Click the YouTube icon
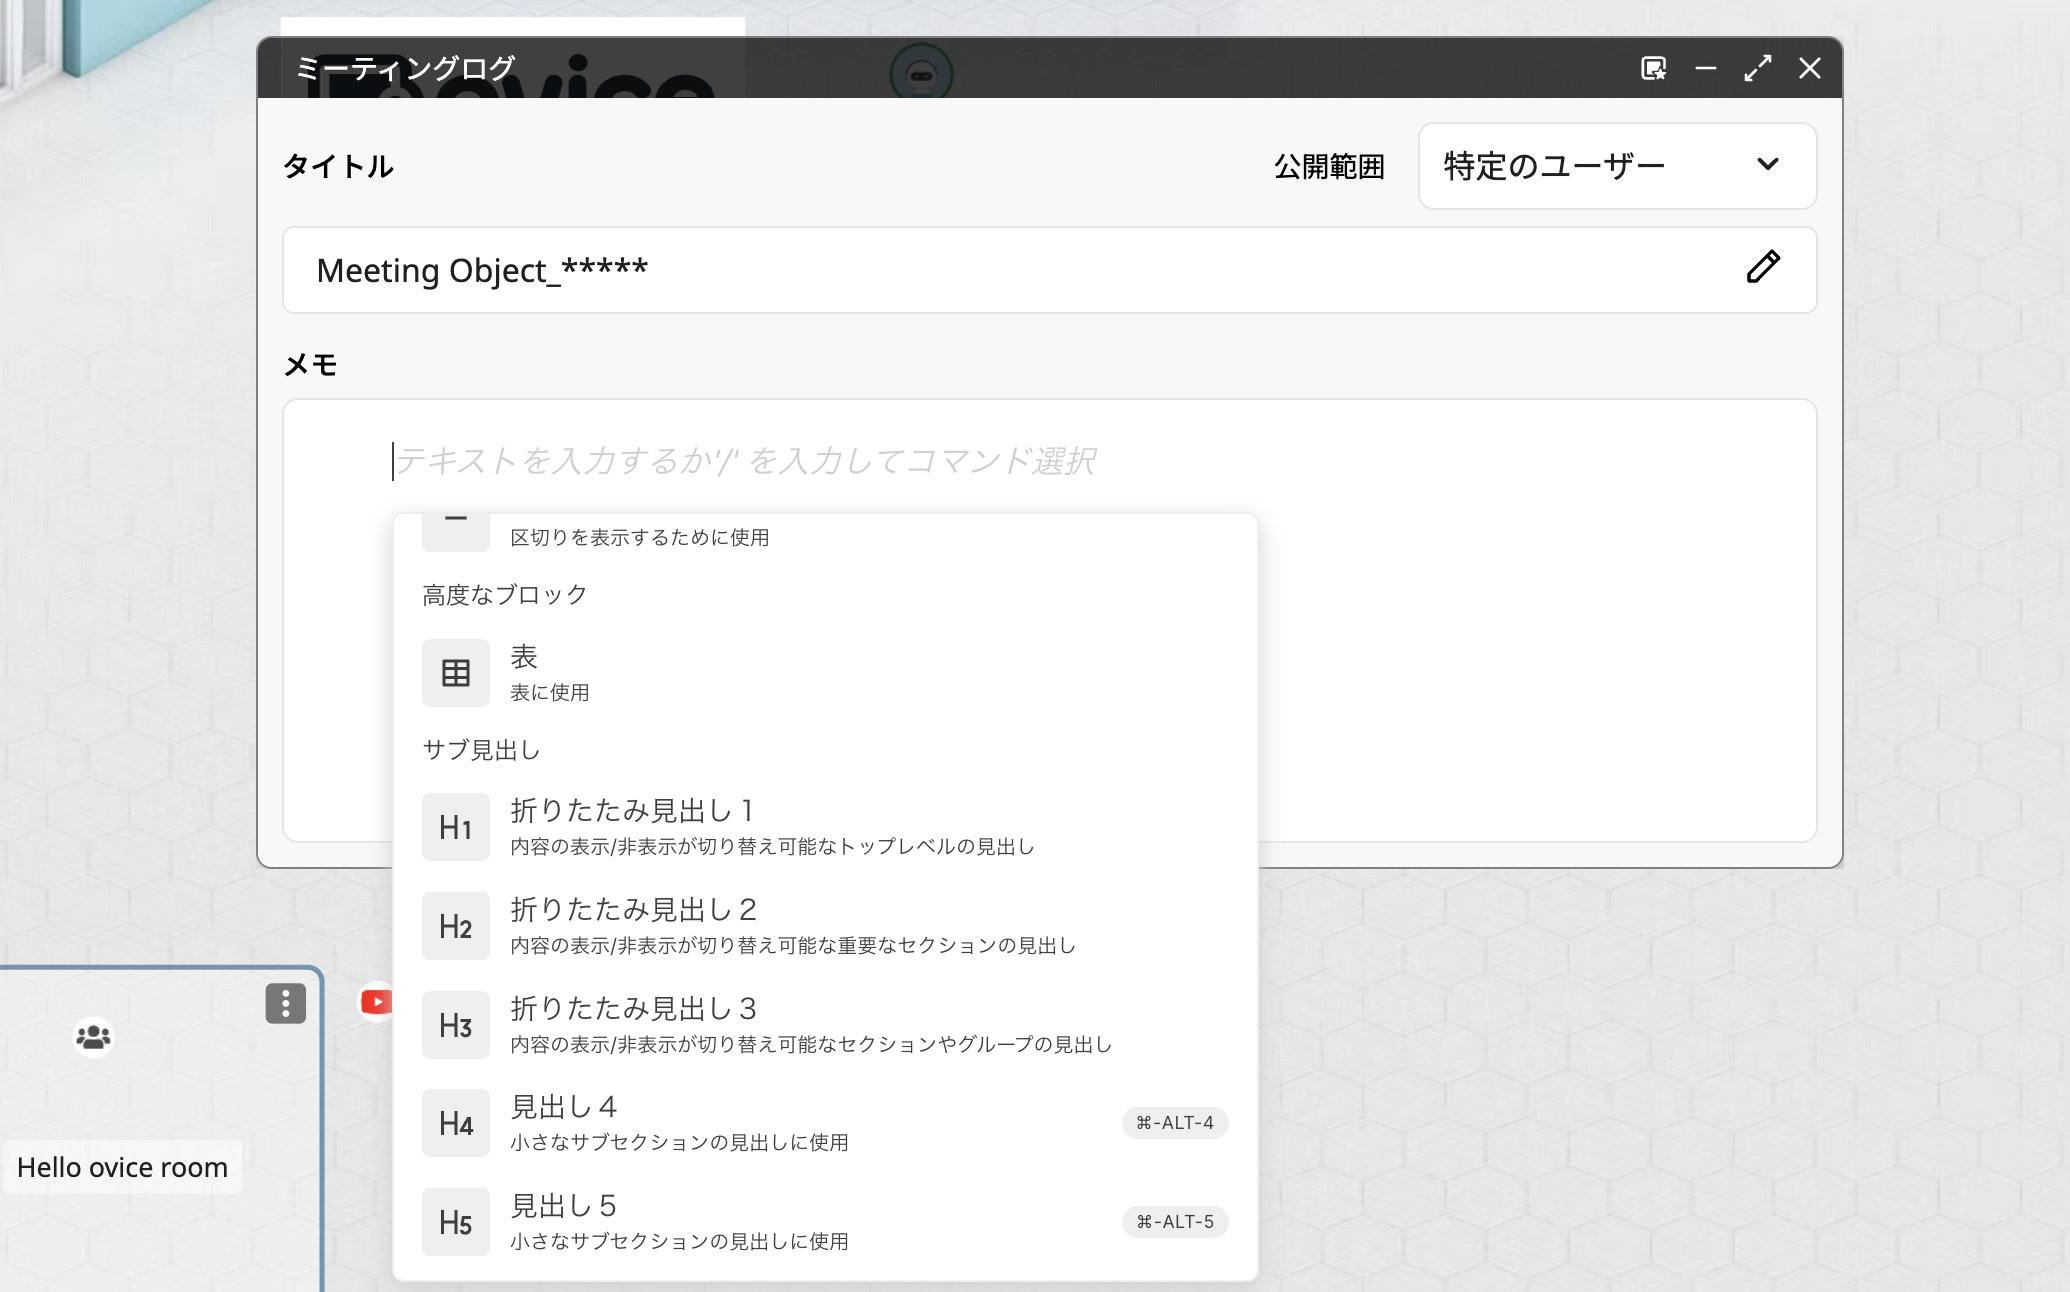Viewport: 2070px width, 1292px height. click(x=377, y=1001)
